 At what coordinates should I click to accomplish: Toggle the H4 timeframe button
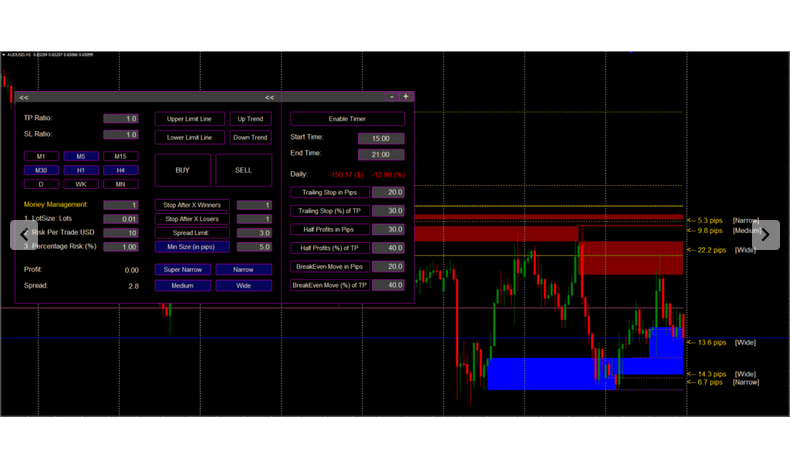click(x=120, y=170)
